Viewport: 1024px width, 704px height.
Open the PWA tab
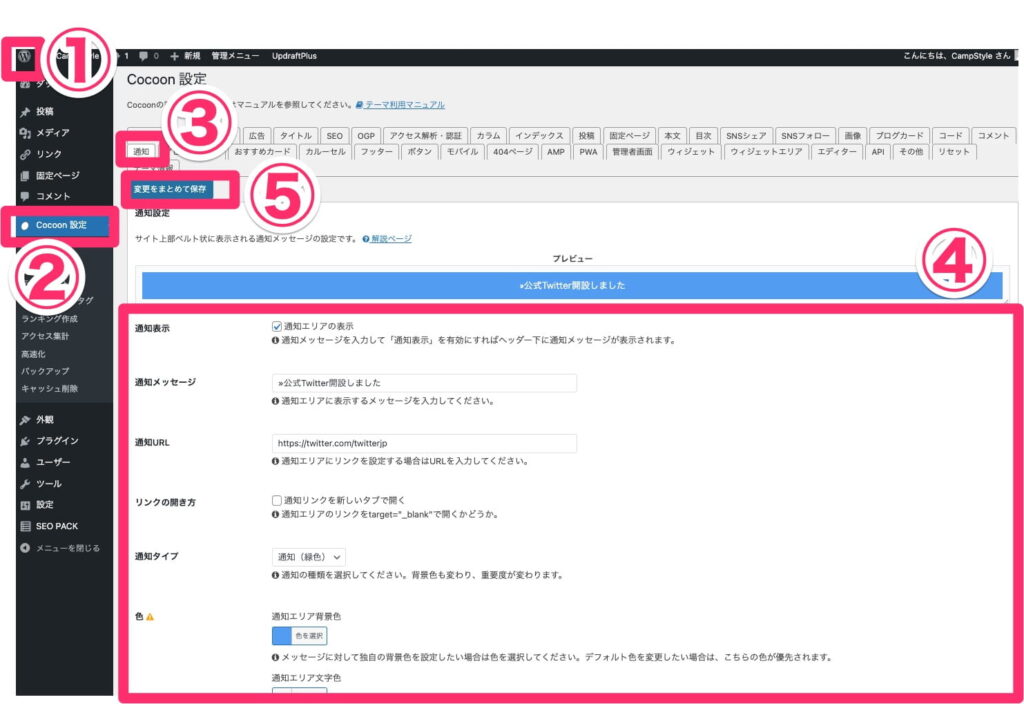pyautogui.click(x=588, y=152)
